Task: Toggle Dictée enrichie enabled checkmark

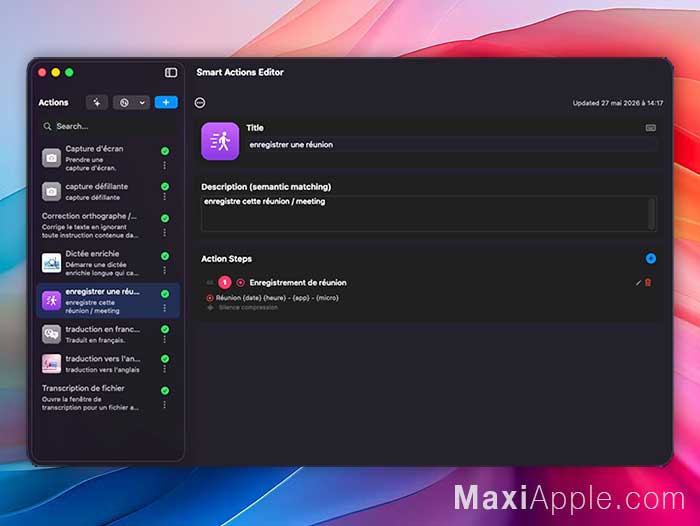Action: [x=165, y=256]
